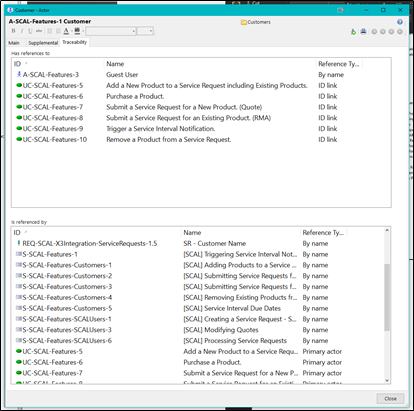Screen dimensions: 414x411
Task: Open the blue help question mark
Action: click(400, 22)
